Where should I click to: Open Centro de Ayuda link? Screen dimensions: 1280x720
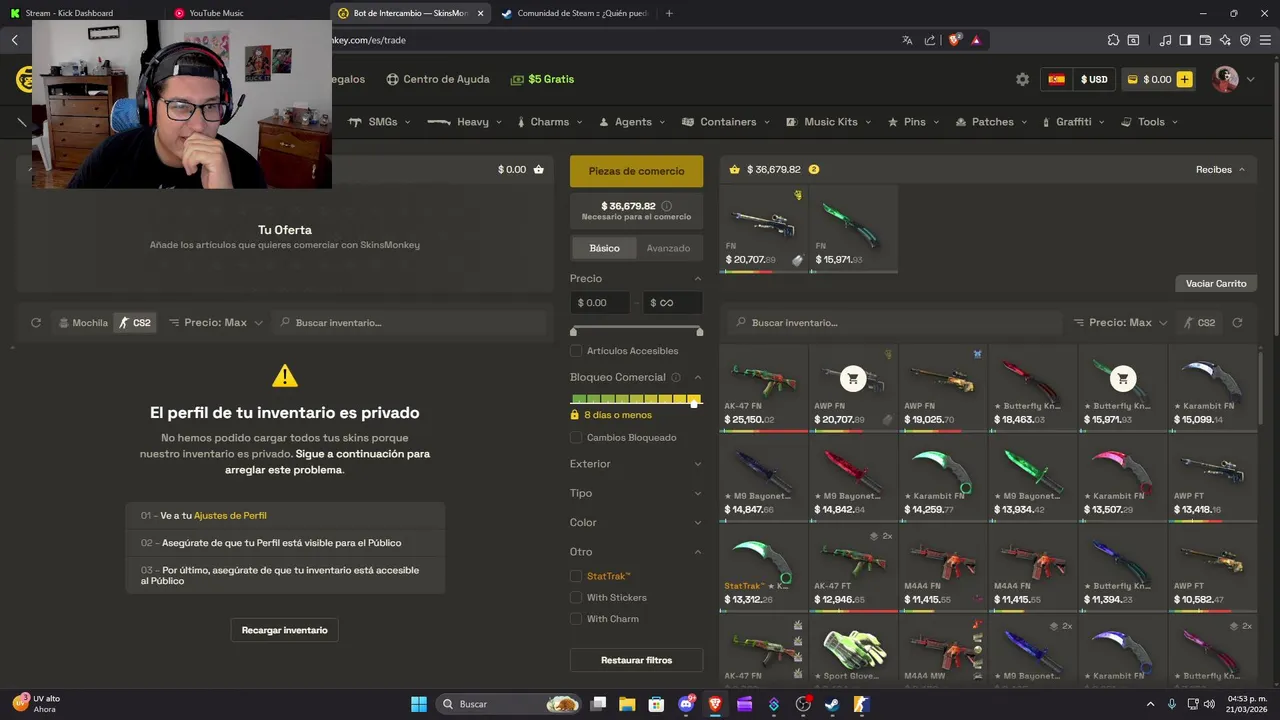tap(438, 79)
